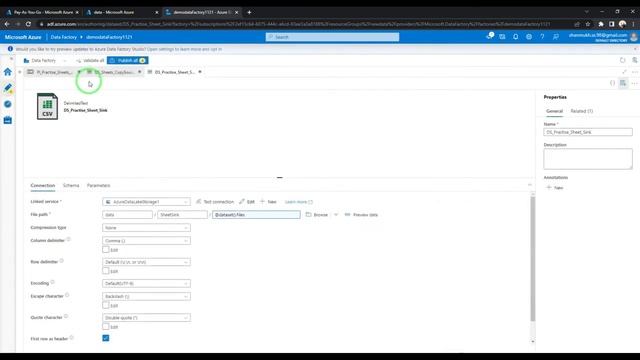The height and width of the screenshot is (360, 640).
Task: Toggle Edit checkbox under Column delimiter
Action: [106, 249]
